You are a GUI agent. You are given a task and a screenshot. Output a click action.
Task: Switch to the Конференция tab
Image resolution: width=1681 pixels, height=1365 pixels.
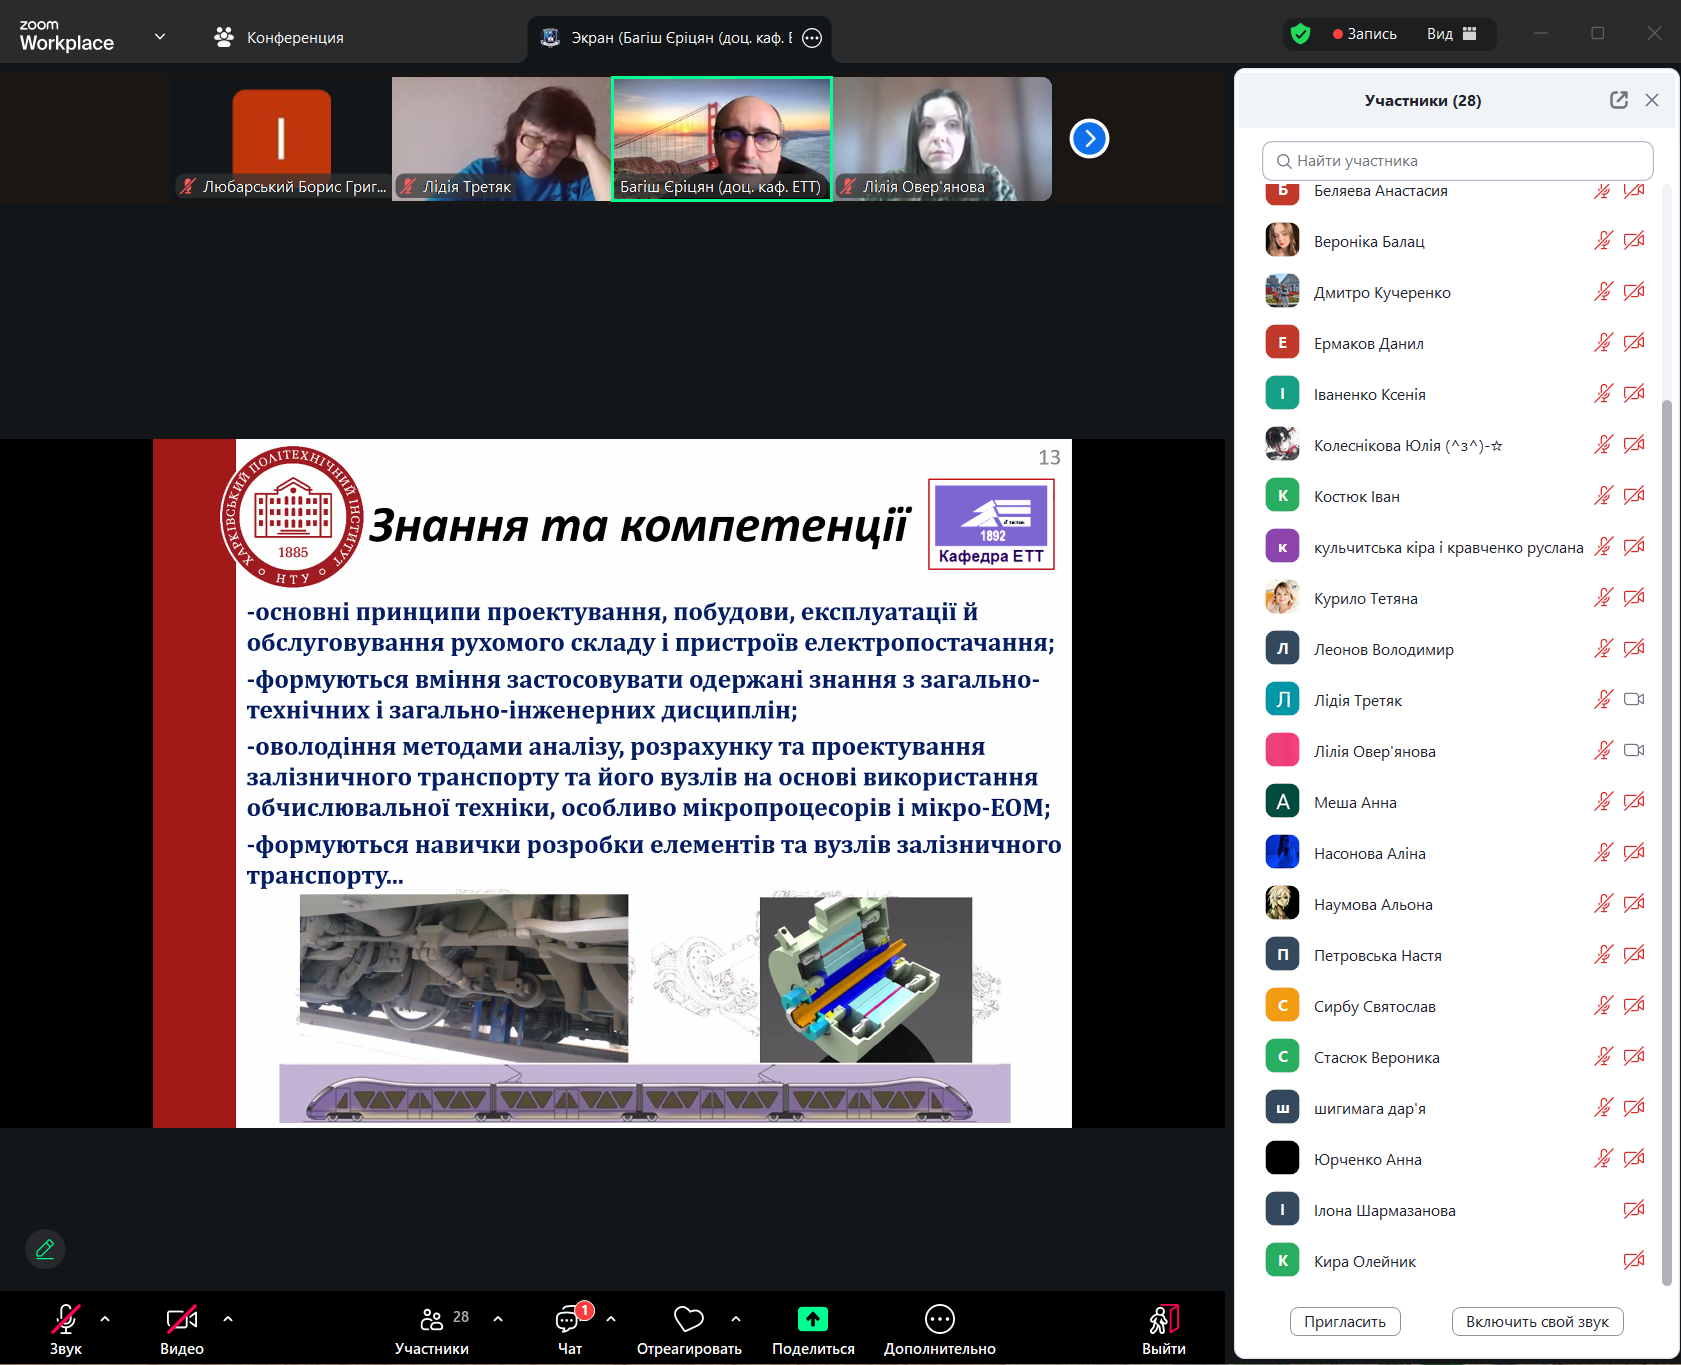click(x=279, y=37)
